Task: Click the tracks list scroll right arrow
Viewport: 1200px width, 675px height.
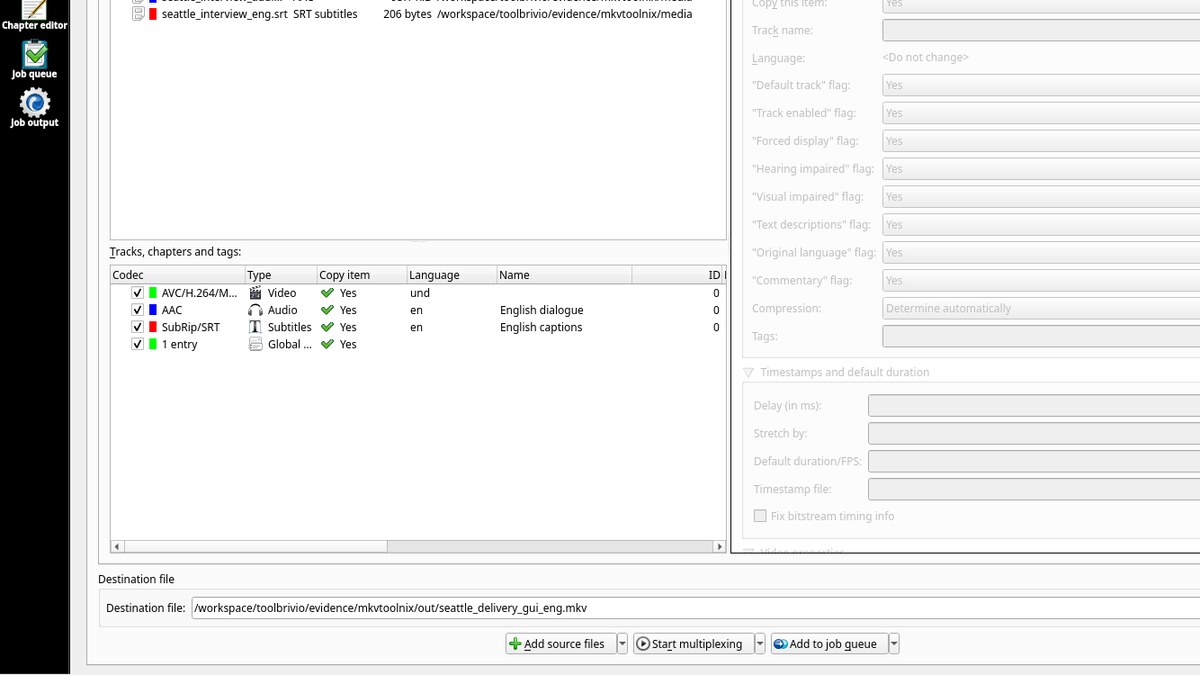Action: [719, 547]
